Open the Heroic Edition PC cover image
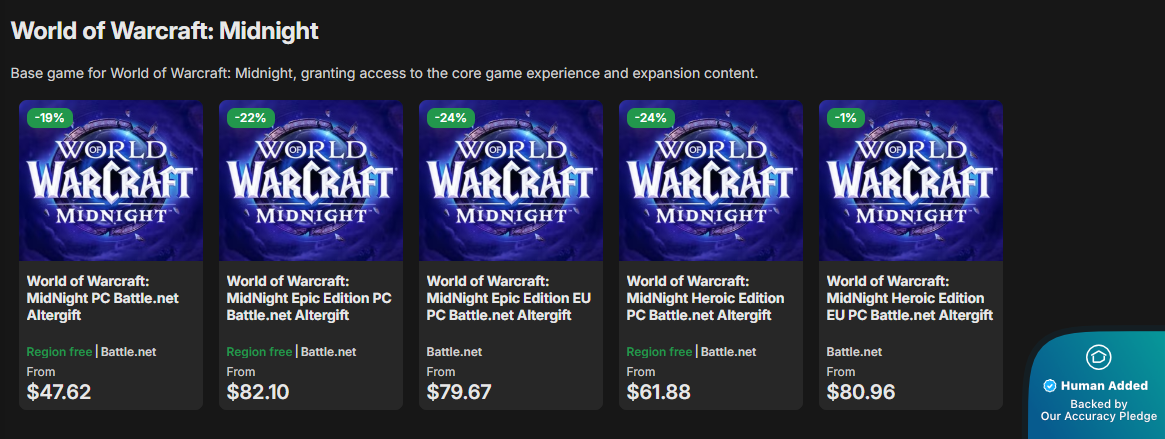 [x=710, y=181]
